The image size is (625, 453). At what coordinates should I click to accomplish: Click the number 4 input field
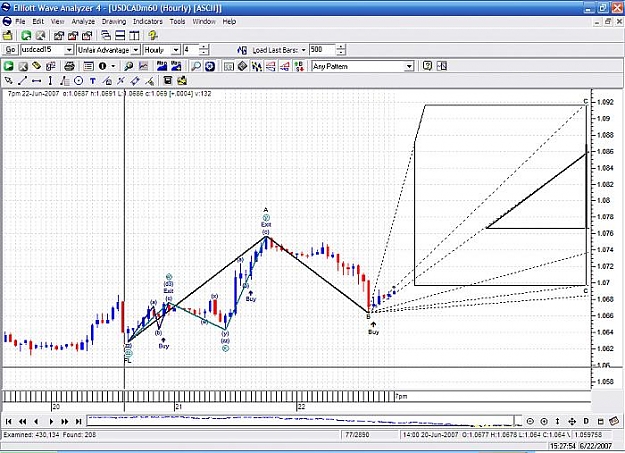191,50
